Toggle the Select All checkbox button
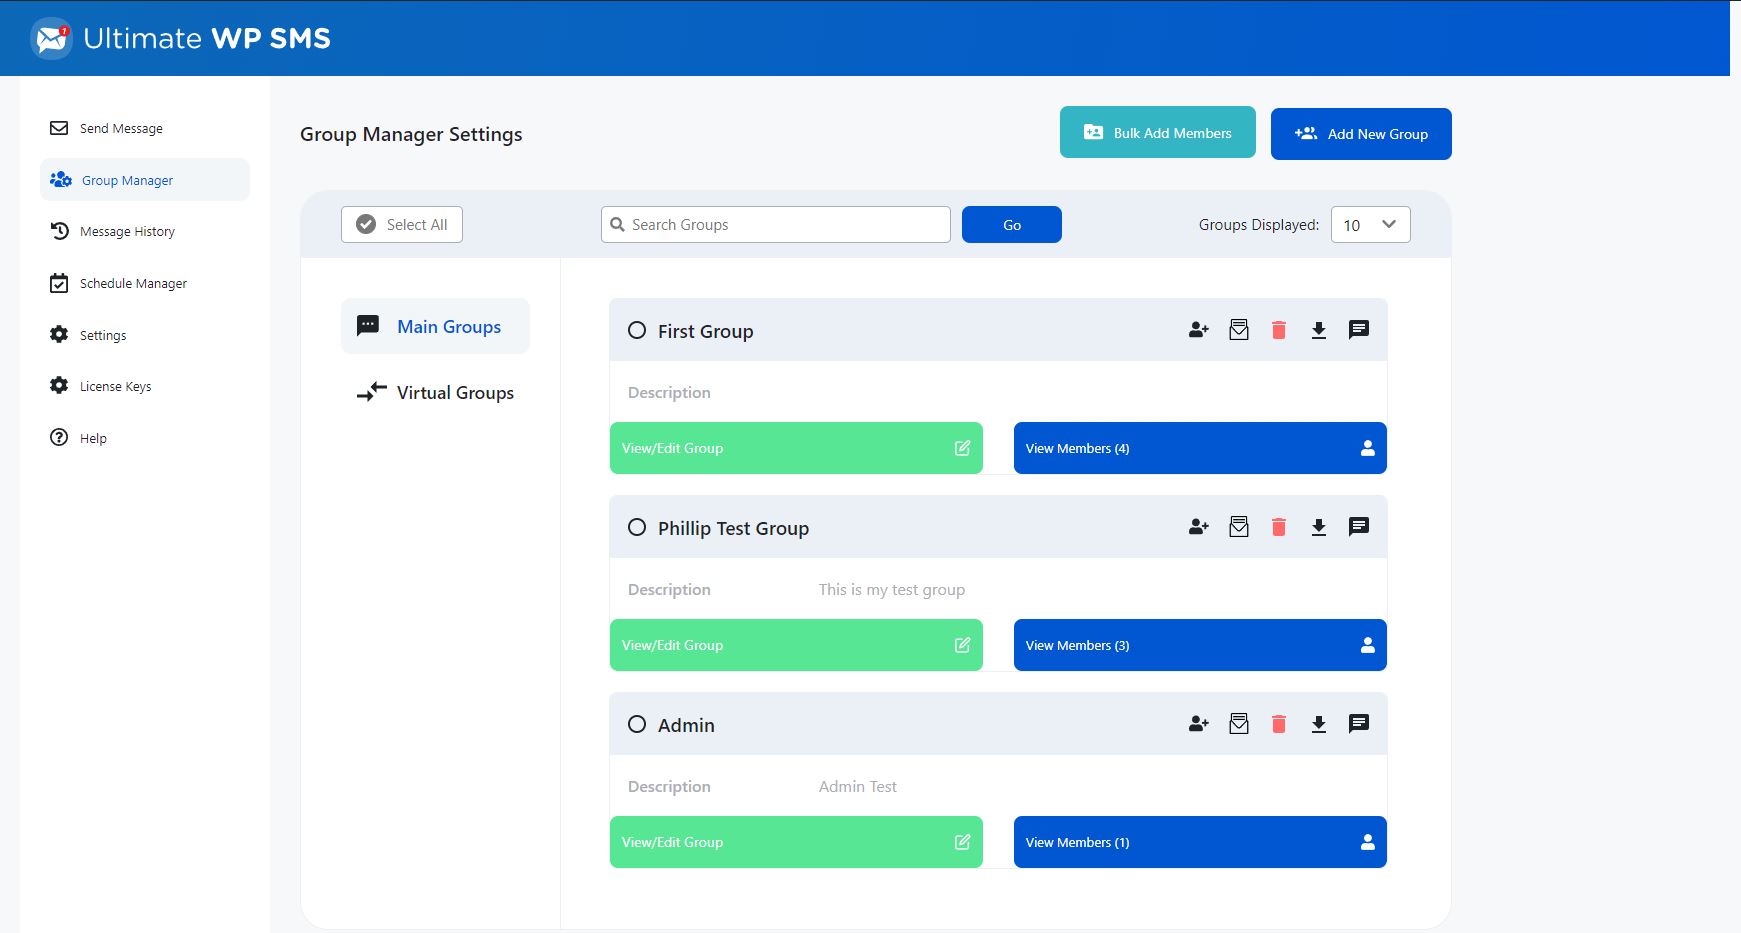Viewport: 1741px width, 933px height. pos(402,225)
